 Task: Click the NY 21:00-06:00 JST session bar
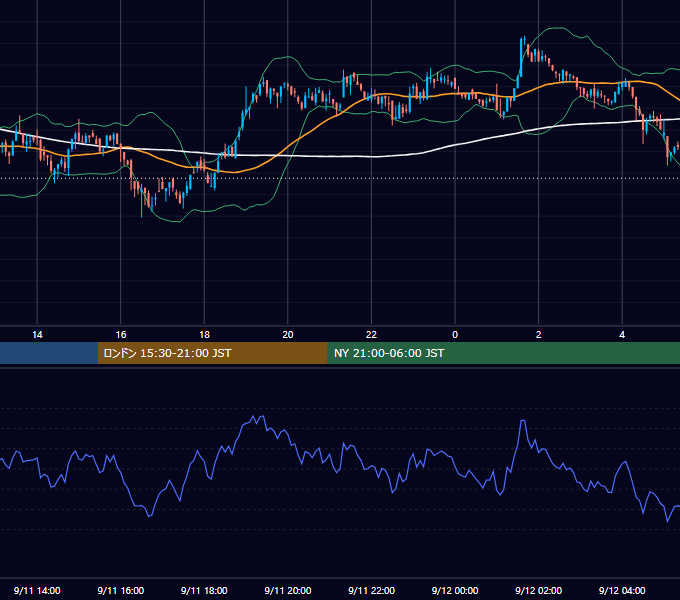tap(503, 353)
